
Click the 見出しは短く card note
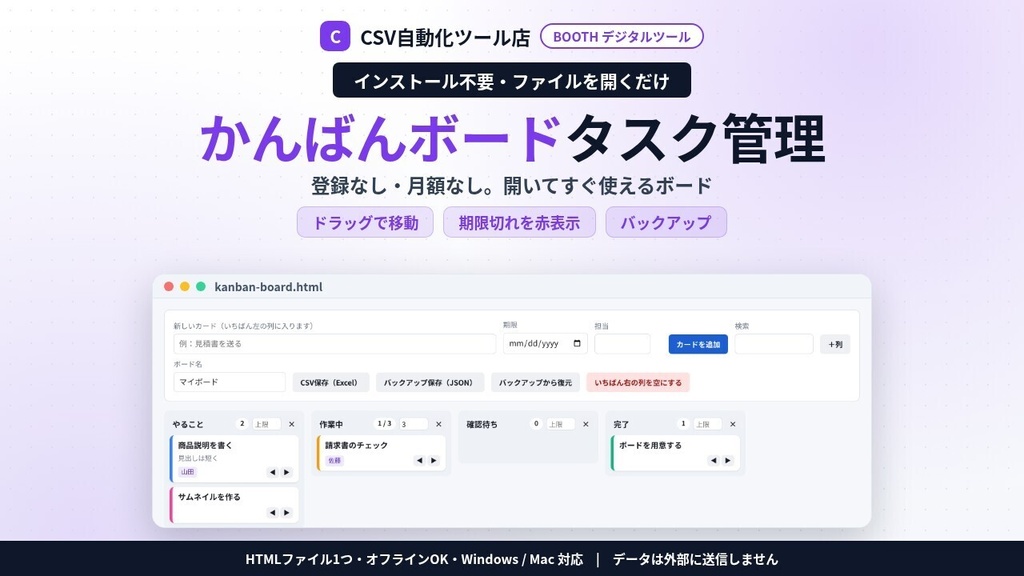tap(198, 458)
